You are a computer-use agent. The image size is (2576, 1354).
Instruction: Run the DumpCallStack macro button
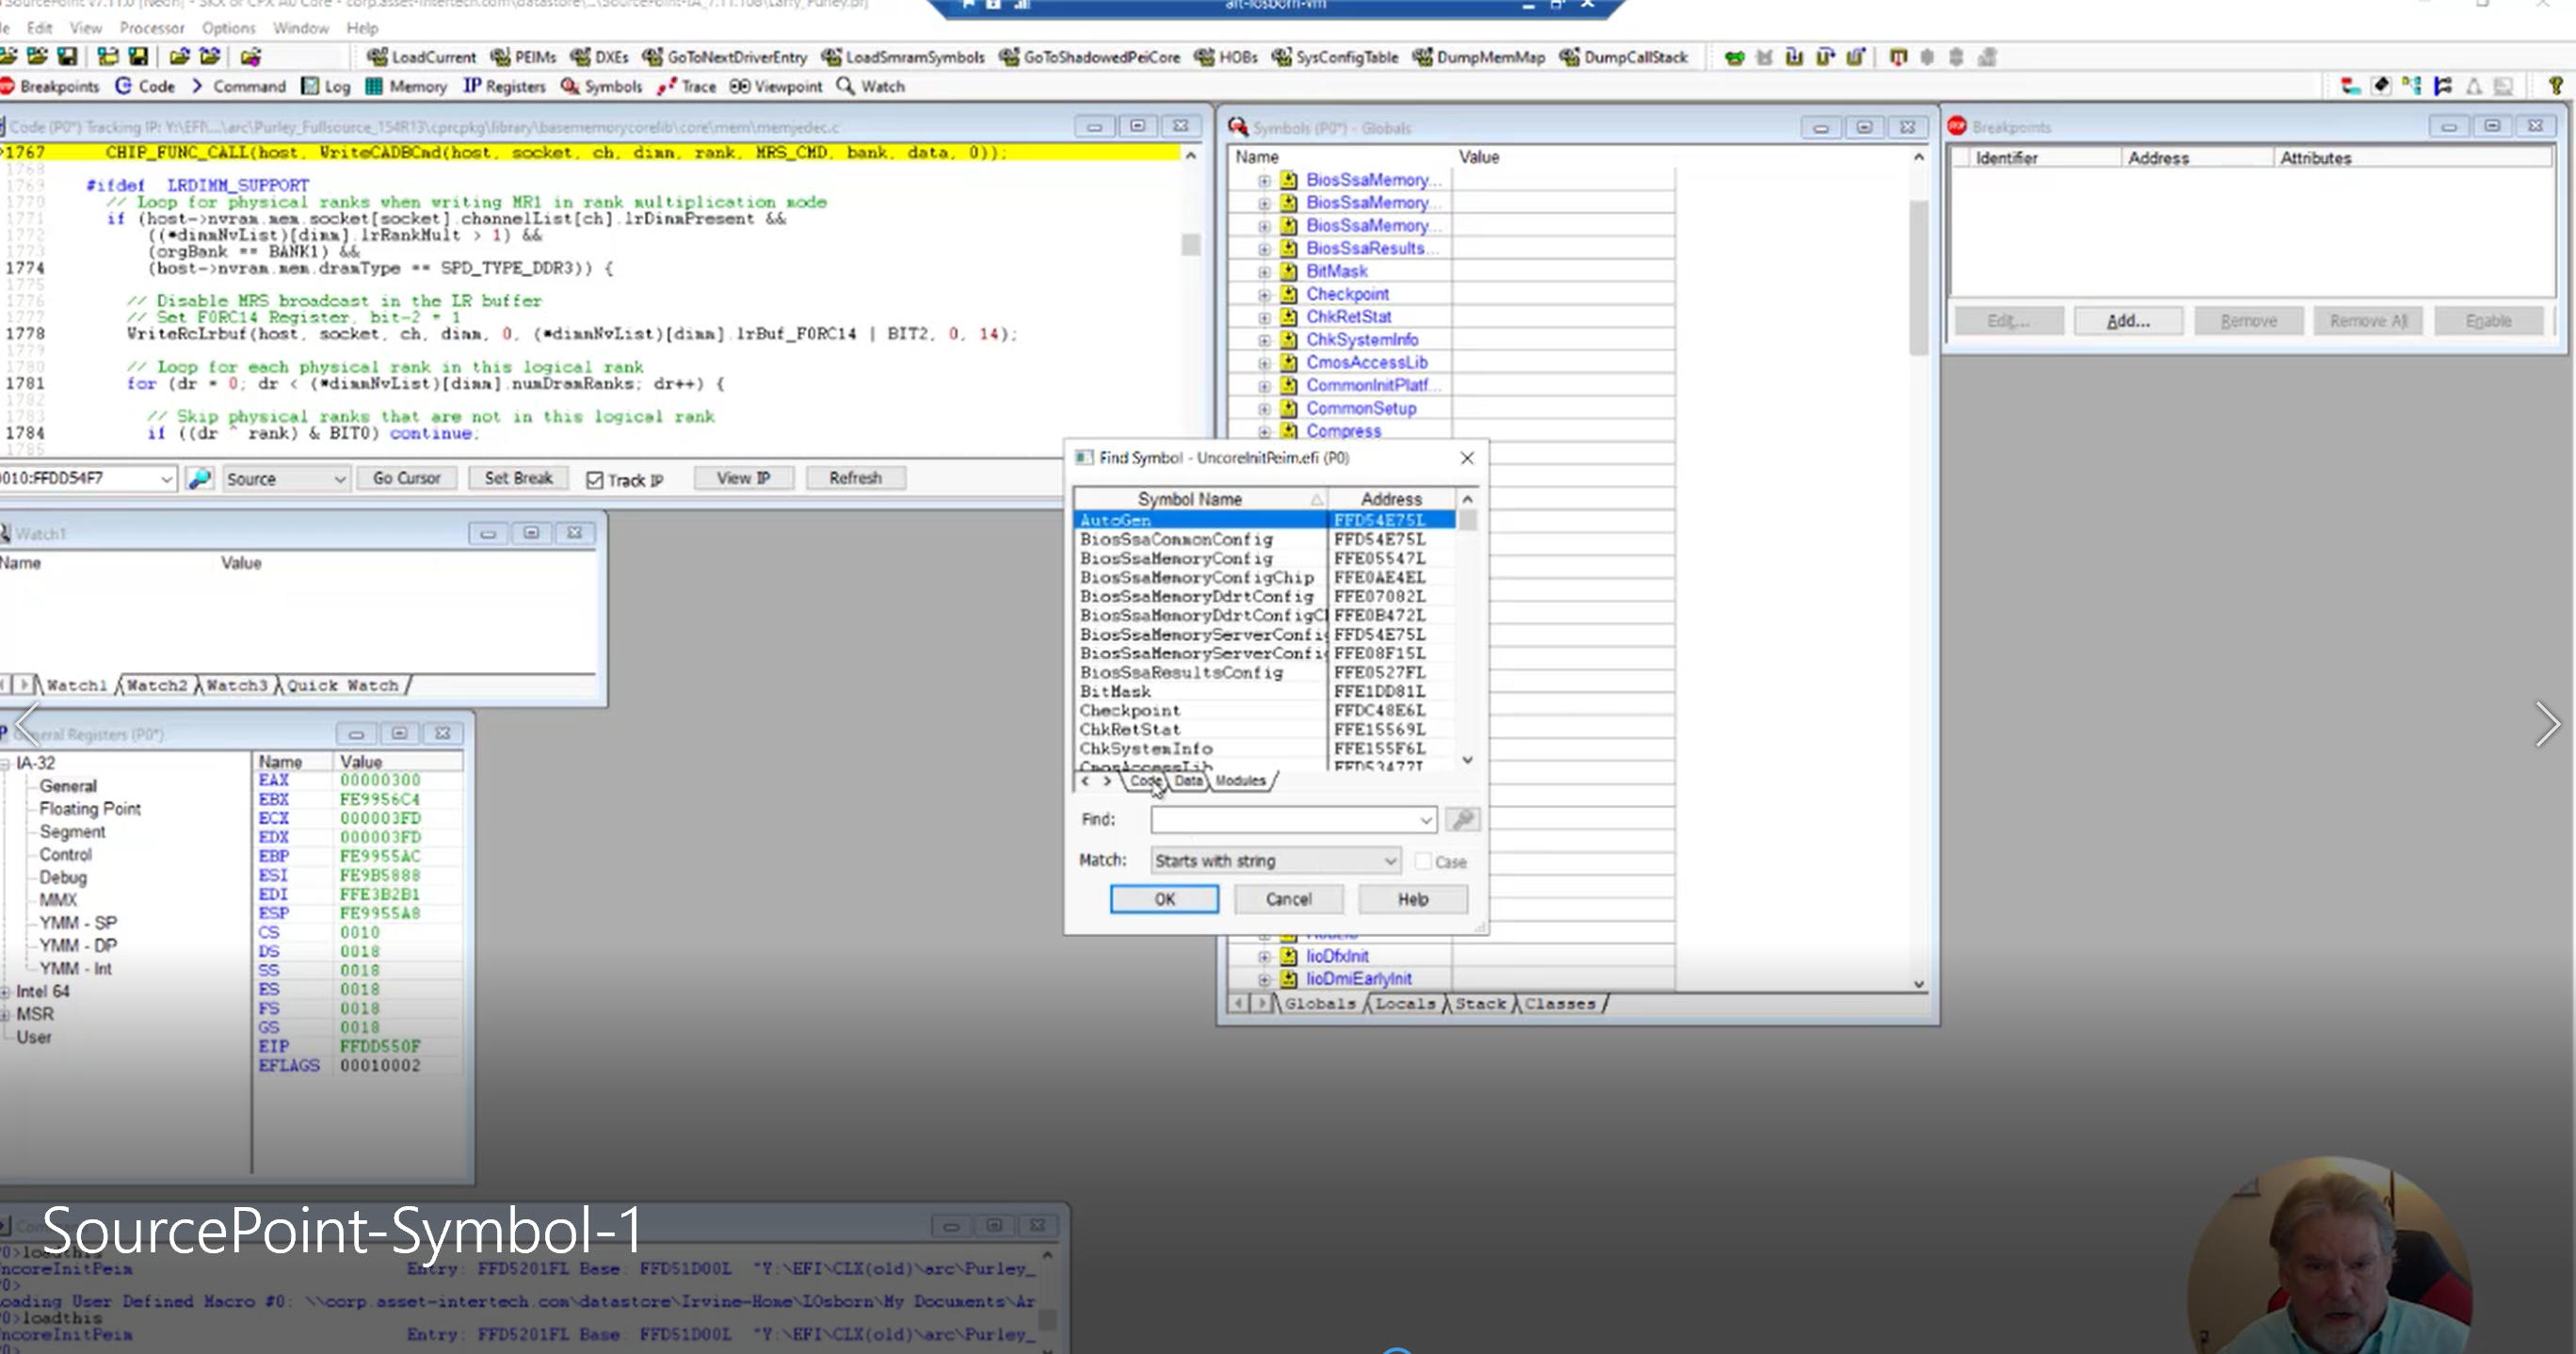coord(1623,57)
